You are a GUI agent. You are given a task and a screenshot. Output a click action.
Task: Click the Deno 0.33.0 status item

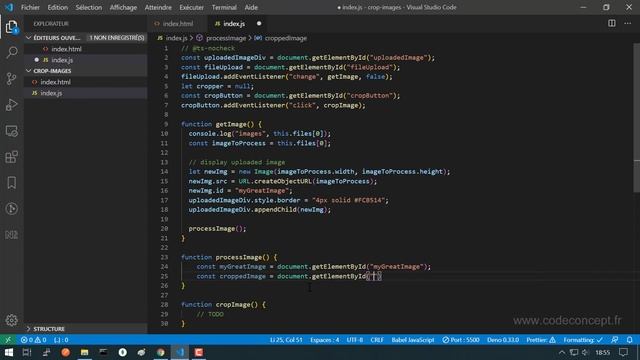point(503,340)
